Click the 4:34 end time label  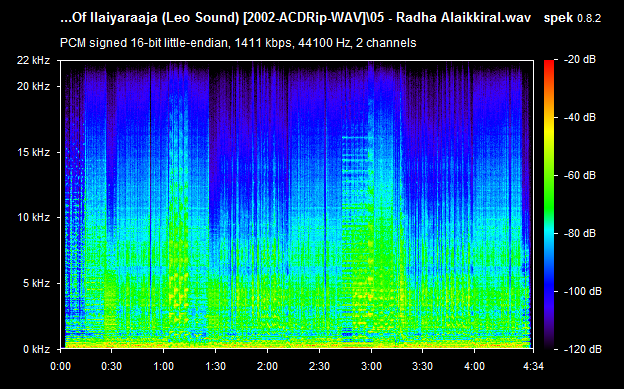[x=533, y=366]
